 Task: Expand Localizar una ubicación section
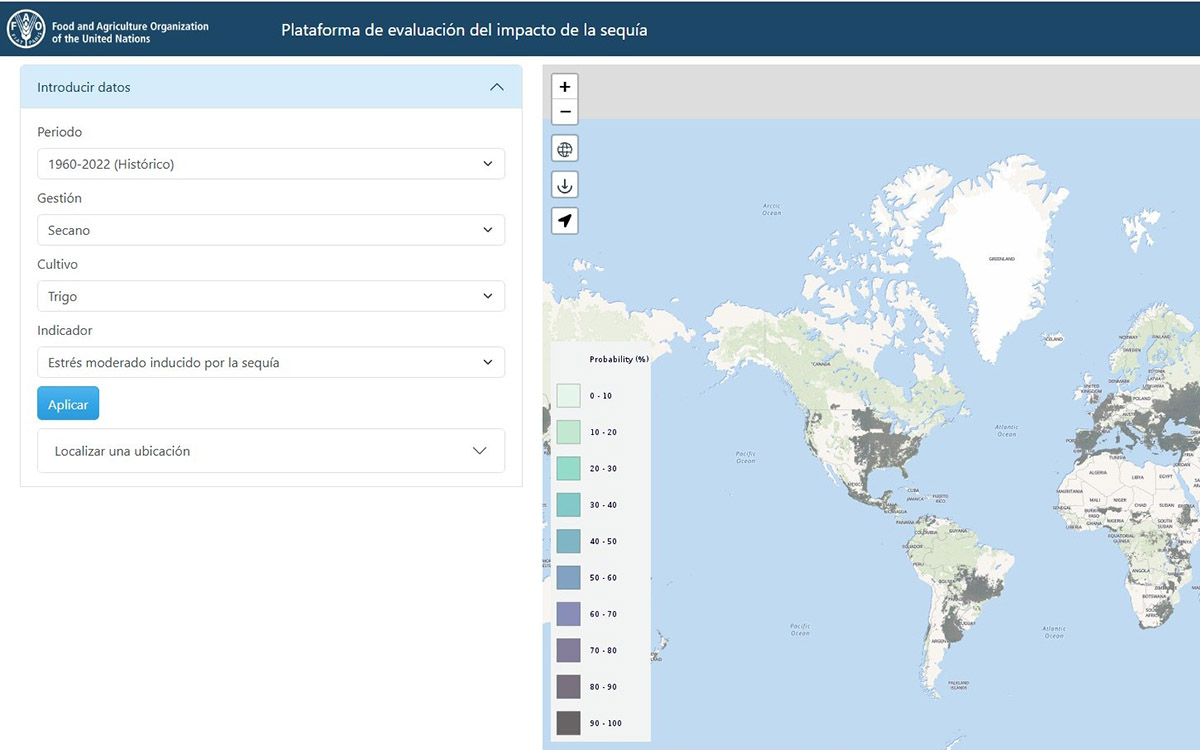[271, 451]
